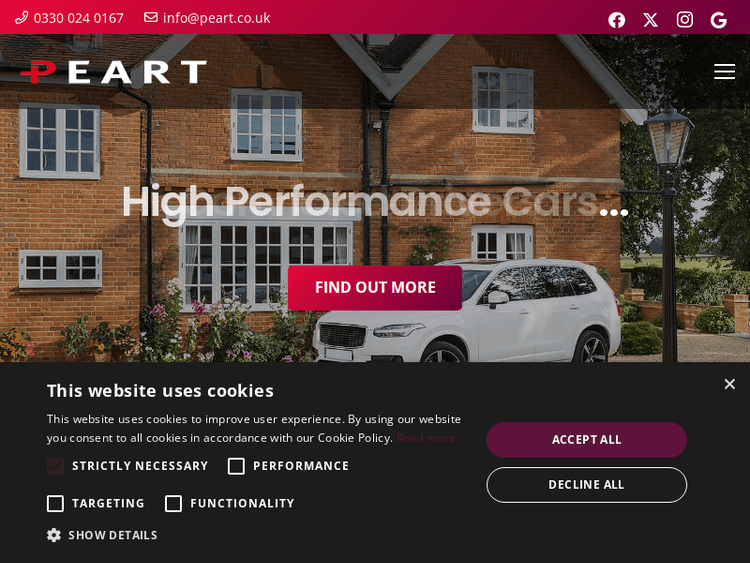Enable the Functionality cookies checkbox
This screenshot has height=563, width=750.
(173, 503)
